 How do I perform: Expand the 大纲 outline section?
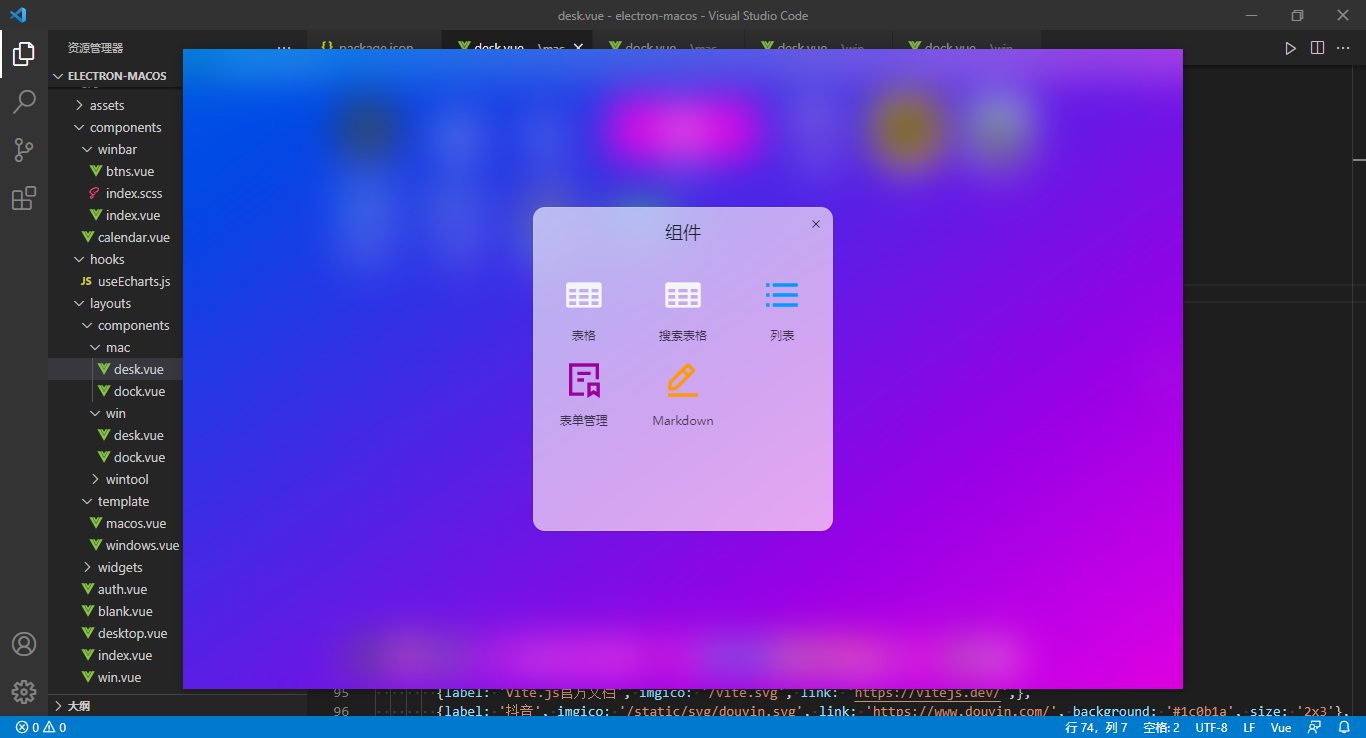78,706
